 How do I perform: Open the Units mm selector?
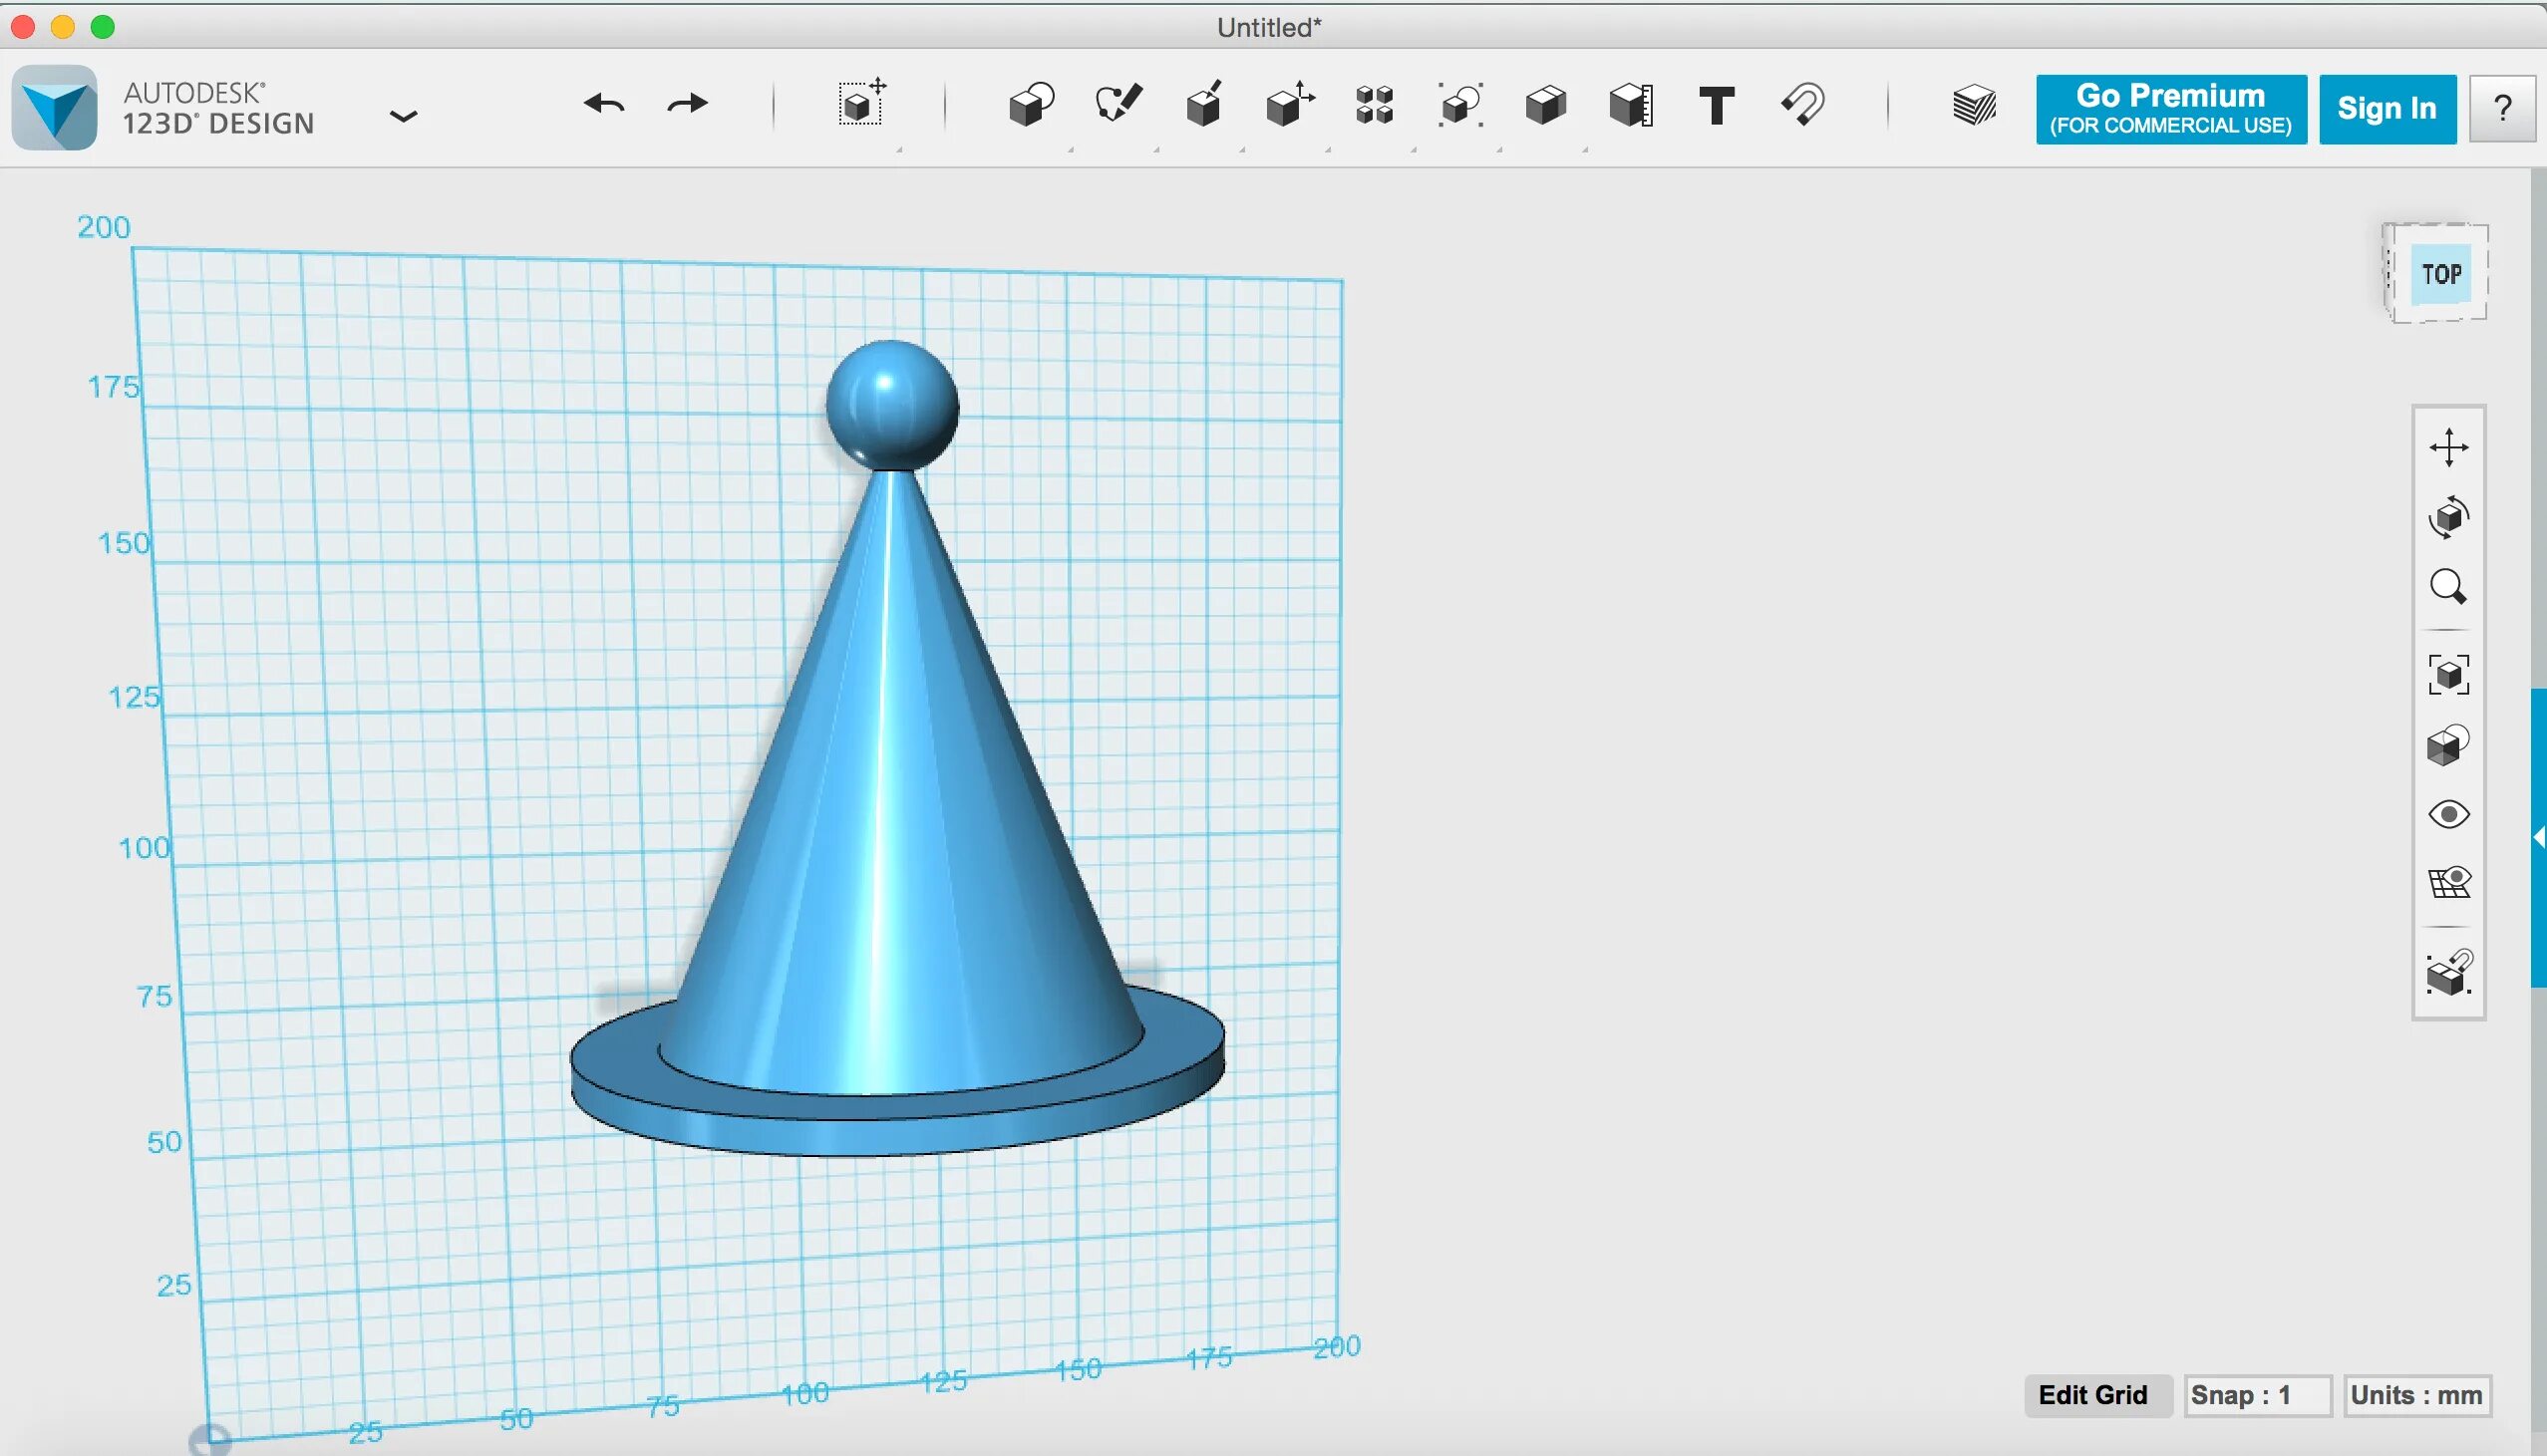pos(2416,1395)
